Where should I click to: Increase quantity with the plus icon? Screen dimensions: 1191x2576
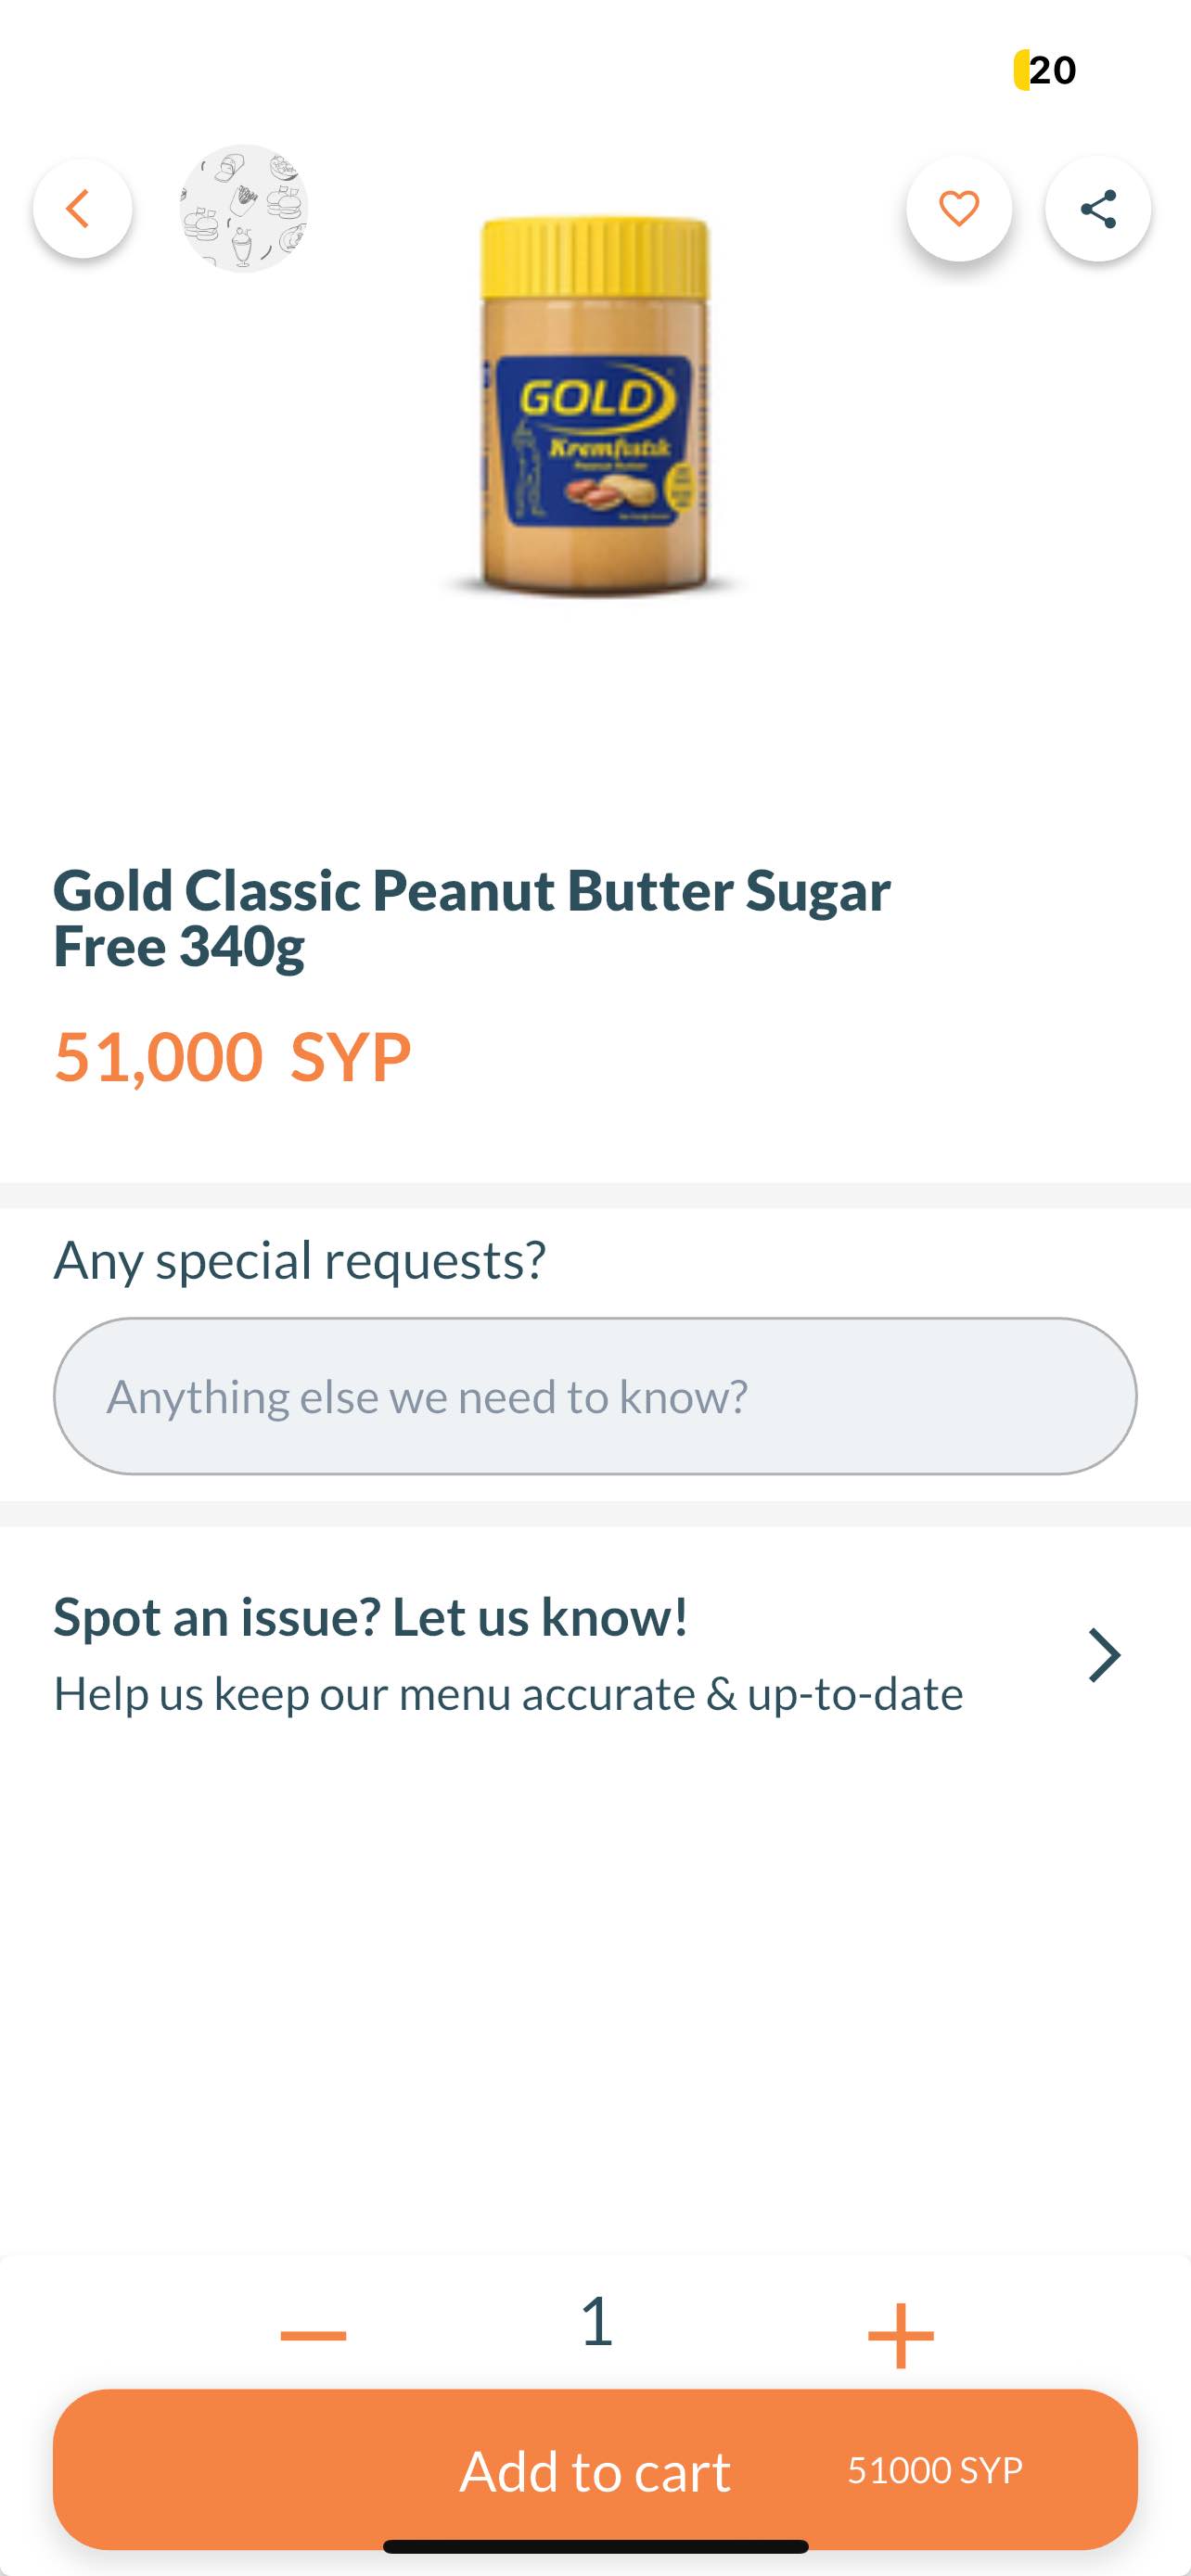click(x=900, y=2335)
